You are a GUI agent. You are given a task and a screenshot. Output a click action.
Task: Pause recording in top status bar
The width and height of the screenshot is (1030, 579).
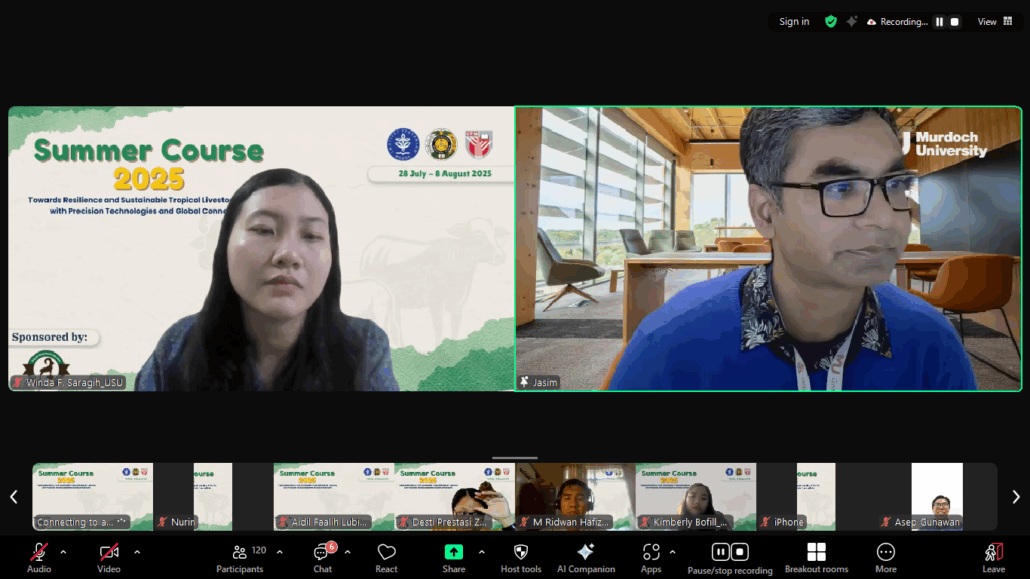tap(939, 22)
